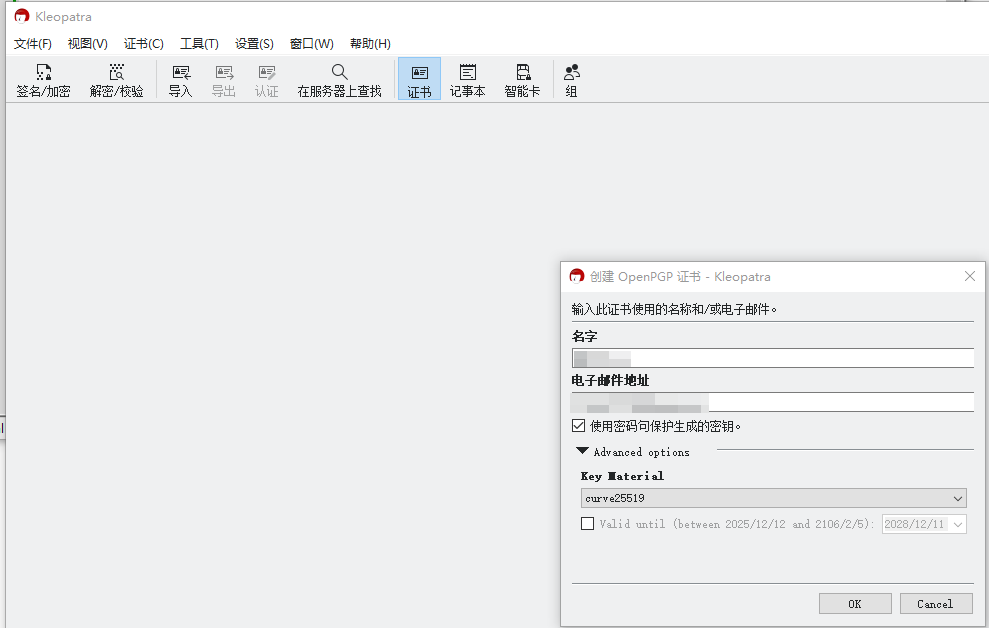Enable the Valid until checkbox
Viewport: 989px width, 628px height.
[587, 523]
